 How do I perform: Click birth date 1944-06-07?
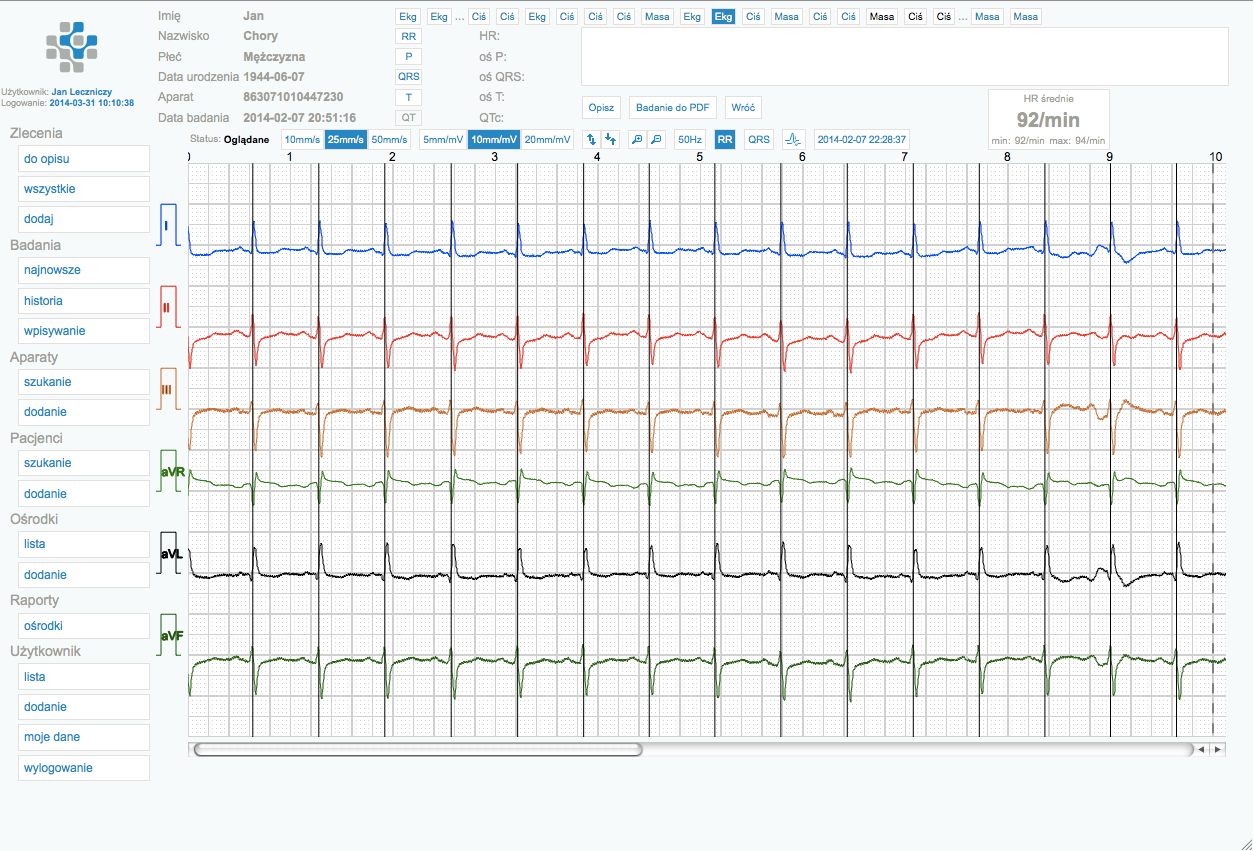(274, 77)
